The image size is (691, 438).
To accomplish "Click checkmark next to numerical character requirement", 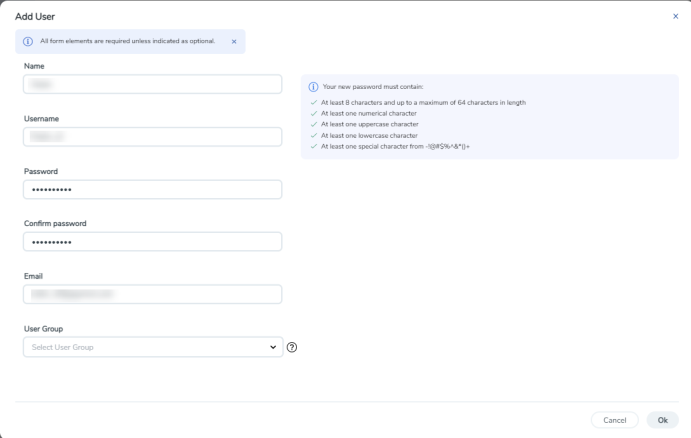I will [x=313, y=113].
